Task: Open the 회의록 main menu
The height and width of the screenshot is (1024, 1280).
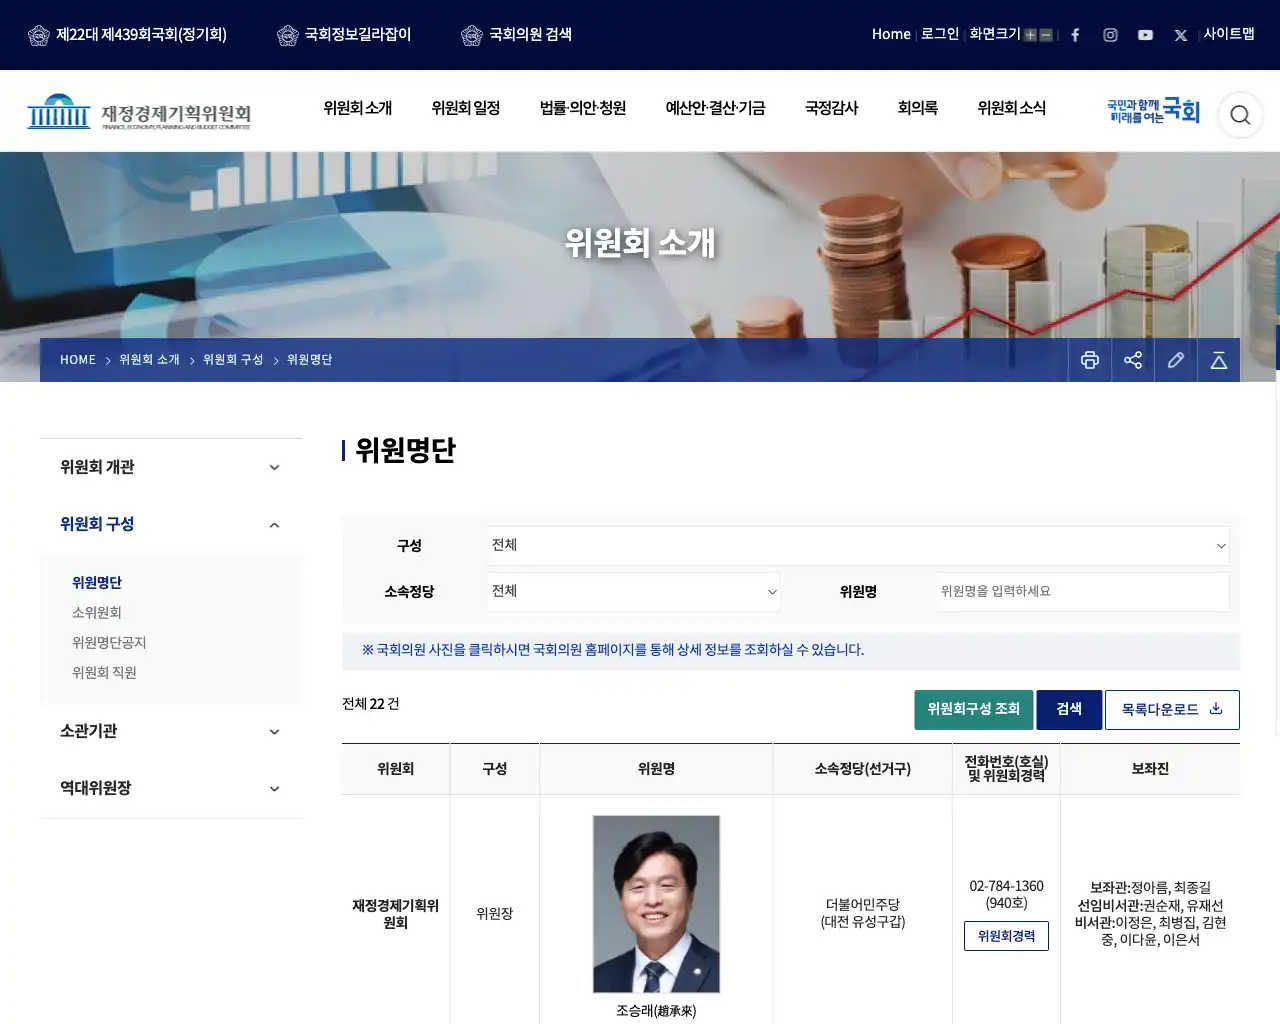Action: click(x=918, y=108)
